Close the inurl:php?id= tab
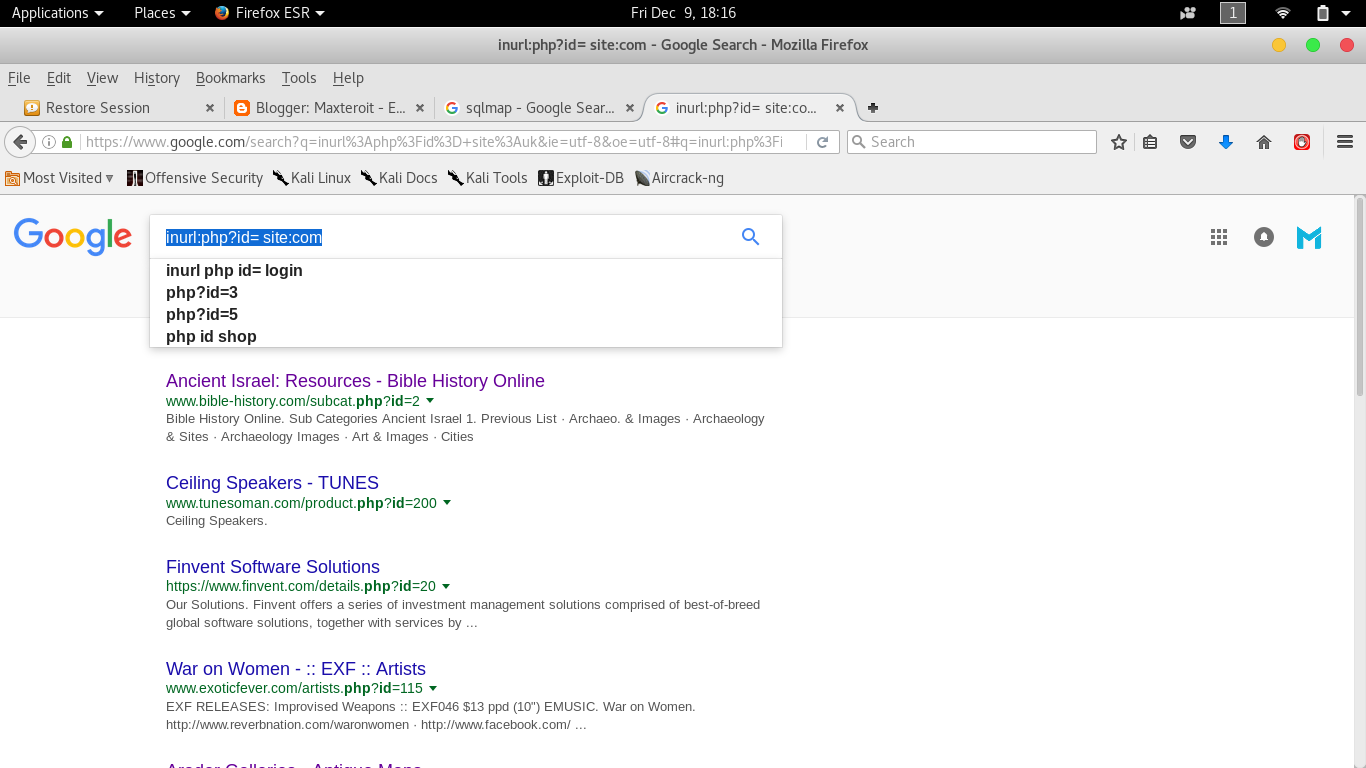1366x768 pixels. [840, 108]
